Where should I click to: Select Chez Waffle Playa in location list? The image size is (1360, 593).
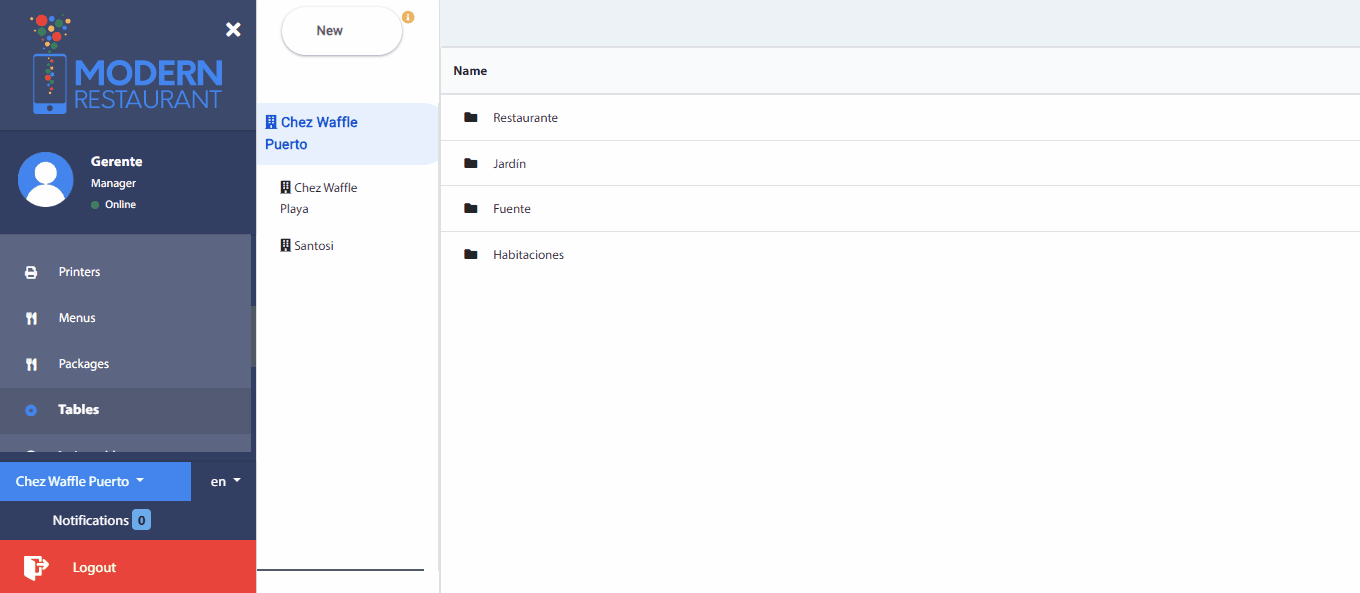point(320,198)
